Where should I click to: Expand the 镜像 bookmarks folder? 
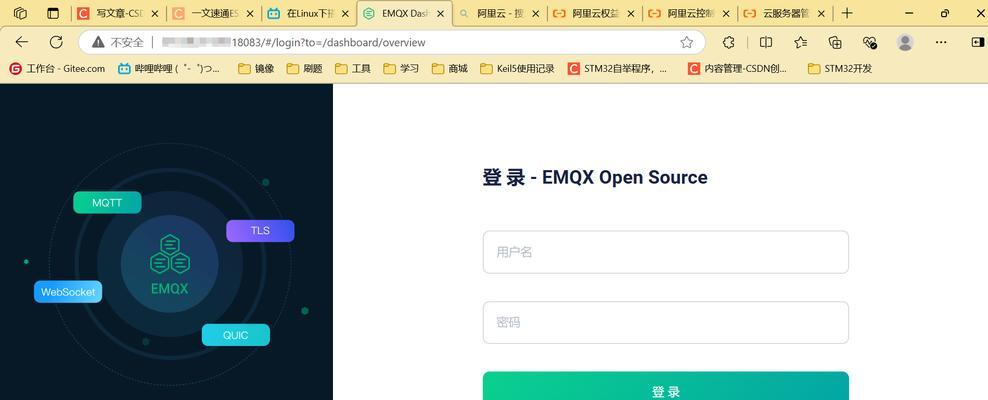(256, 69)
